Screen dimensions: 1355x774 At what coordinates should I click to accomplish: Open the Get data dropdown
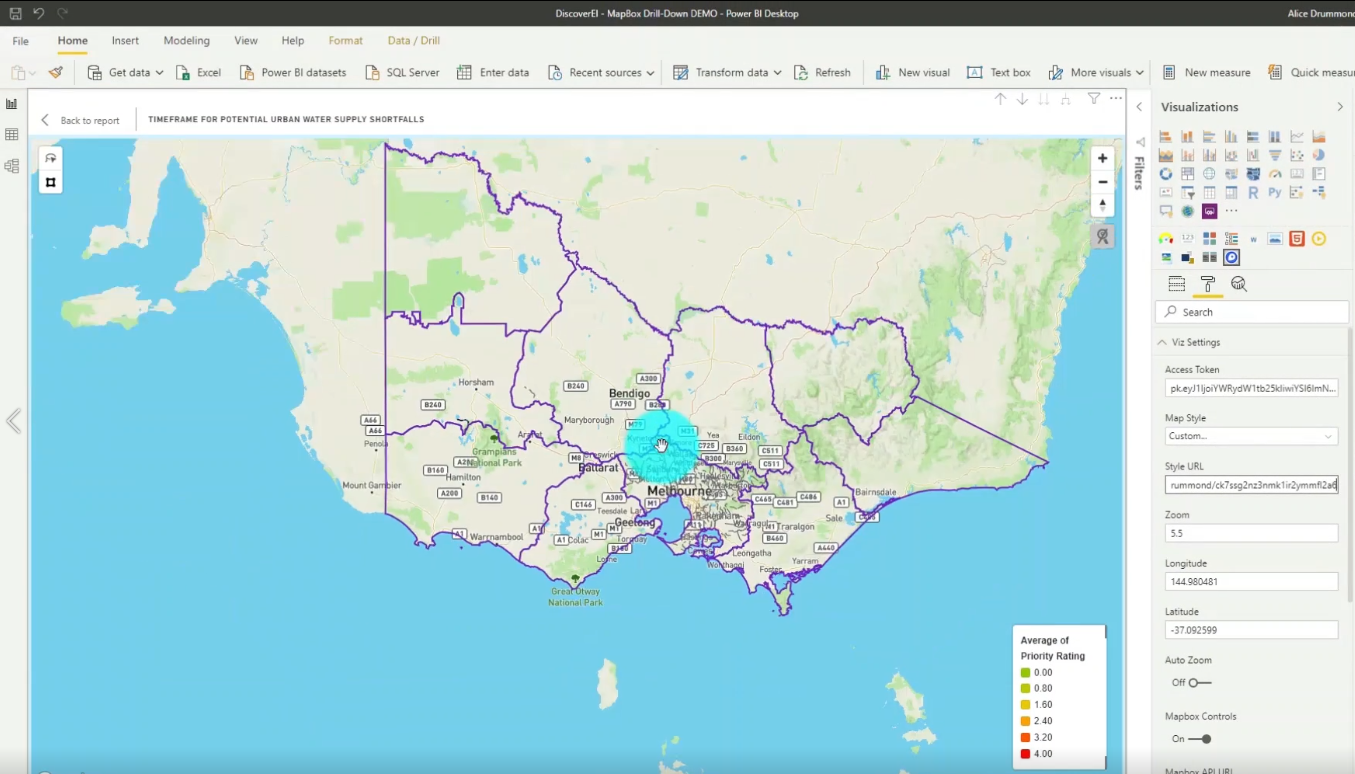[157, 72]
